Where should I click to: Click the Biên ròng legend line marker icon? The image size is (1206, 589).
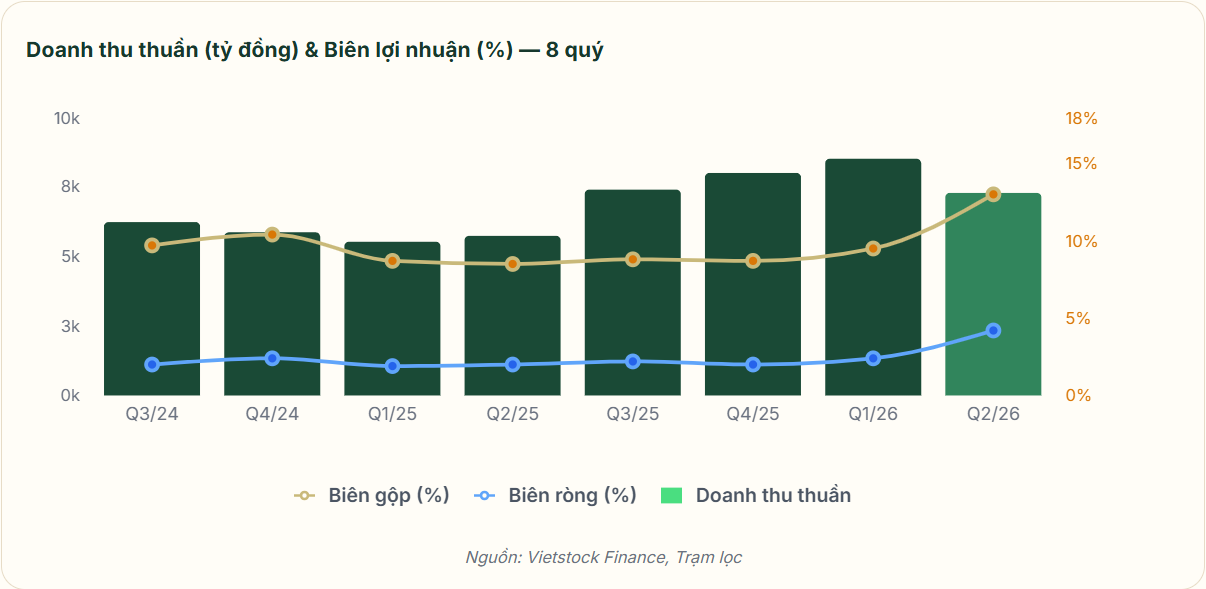484,495
